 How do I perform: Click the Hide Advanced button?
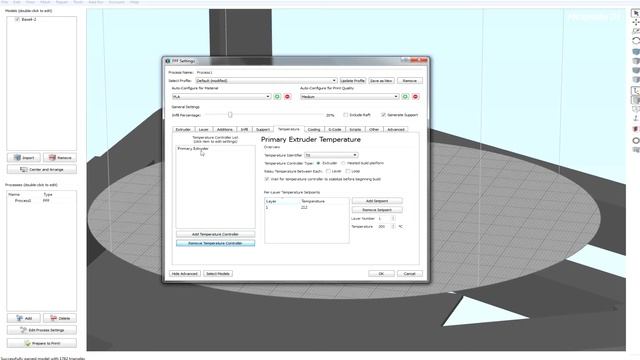(184, 273)
